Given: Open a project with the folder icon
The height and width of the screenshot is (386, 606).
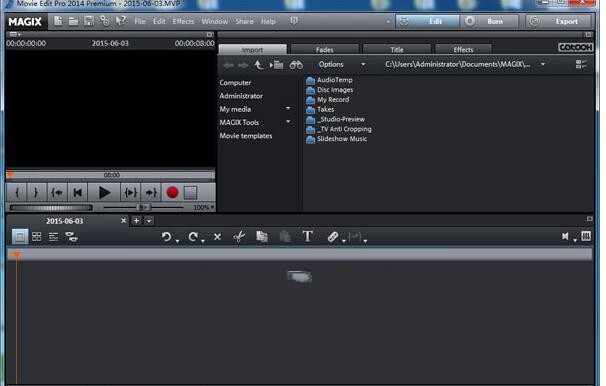Looking at the screenshot, I should (x=73, y=21).
